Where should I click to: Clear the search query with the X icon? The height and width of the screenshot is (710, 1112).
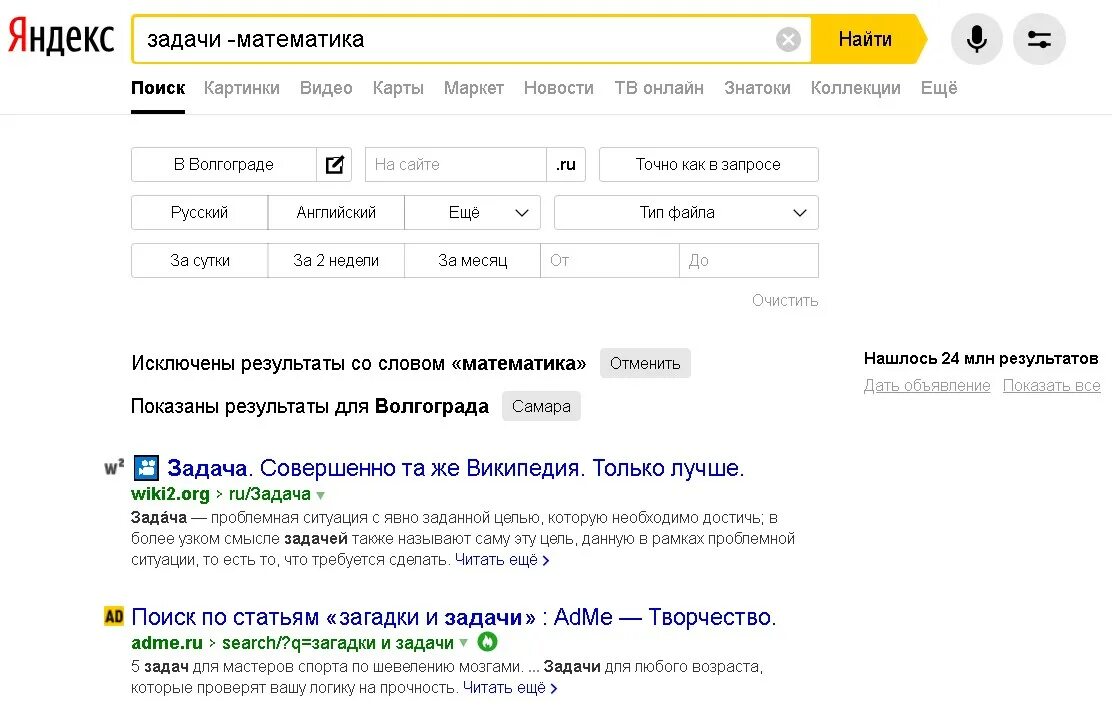tap(788, 39)
